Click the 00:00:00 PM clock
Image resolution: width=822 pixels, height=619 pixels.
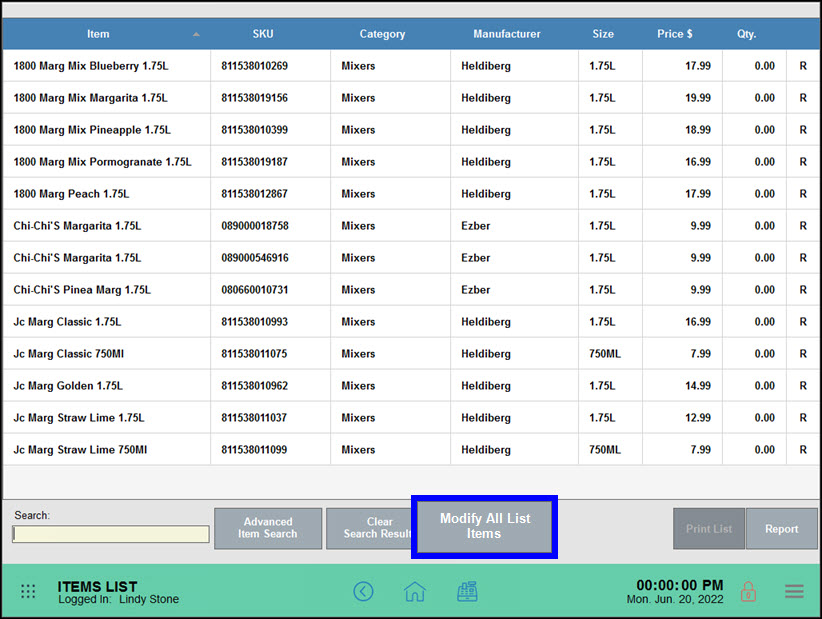point(679,585)
